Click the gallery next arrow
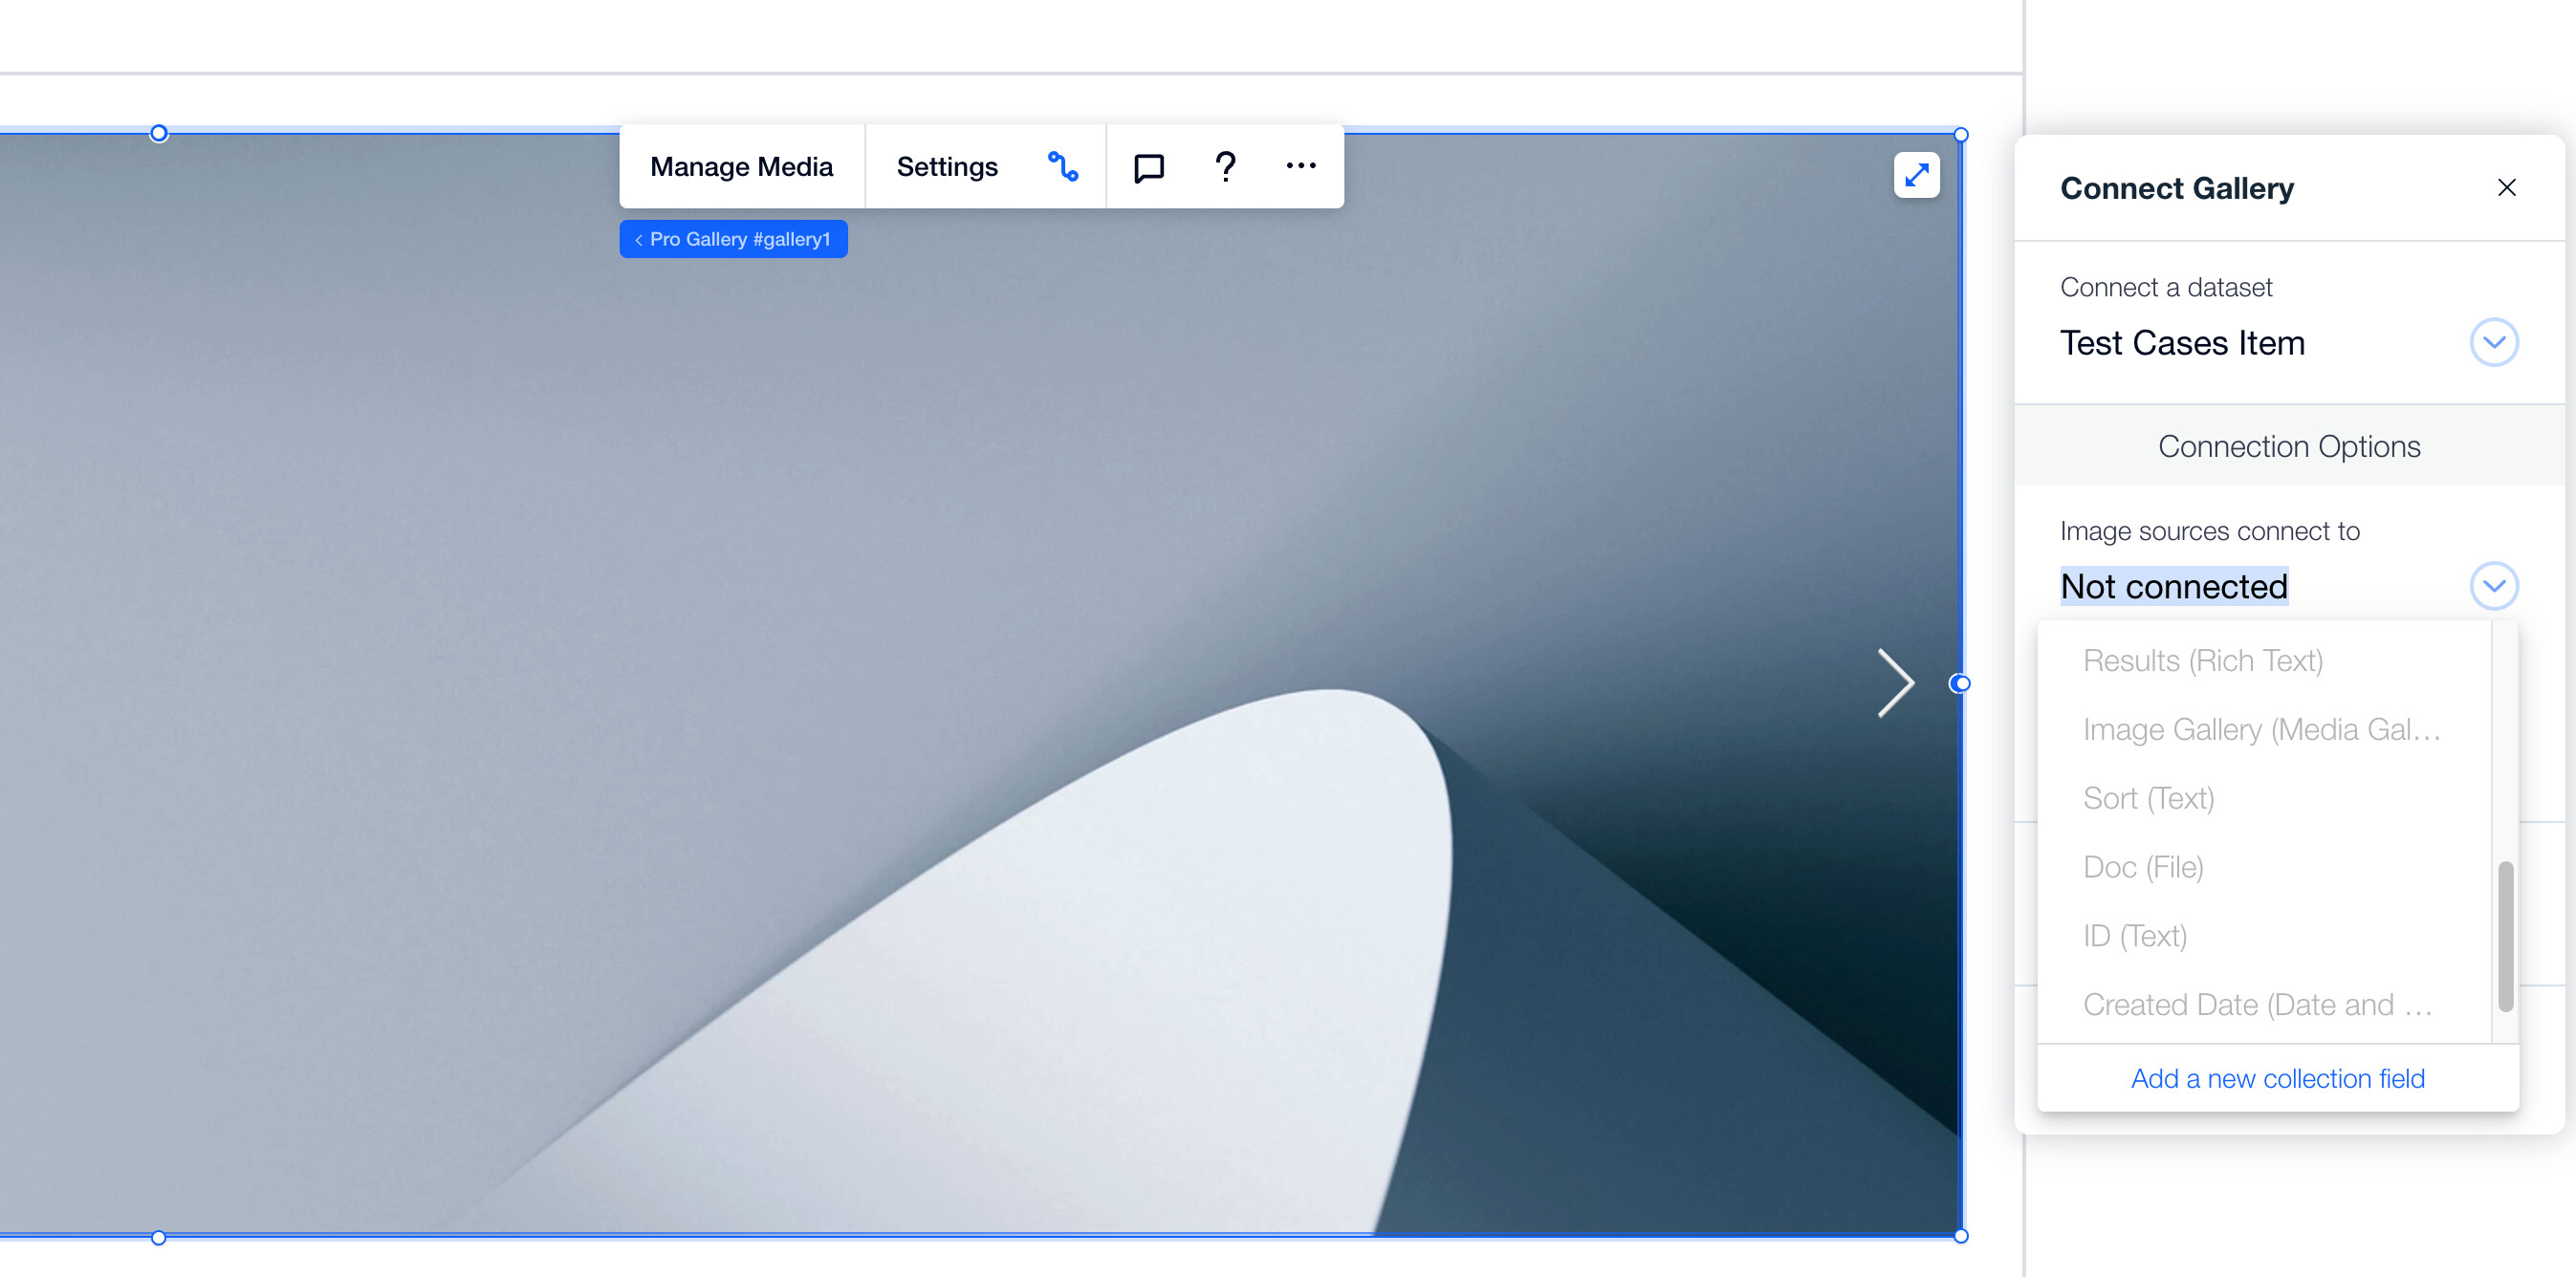The image size is (2576, 1277). (x=1894, y=683)
